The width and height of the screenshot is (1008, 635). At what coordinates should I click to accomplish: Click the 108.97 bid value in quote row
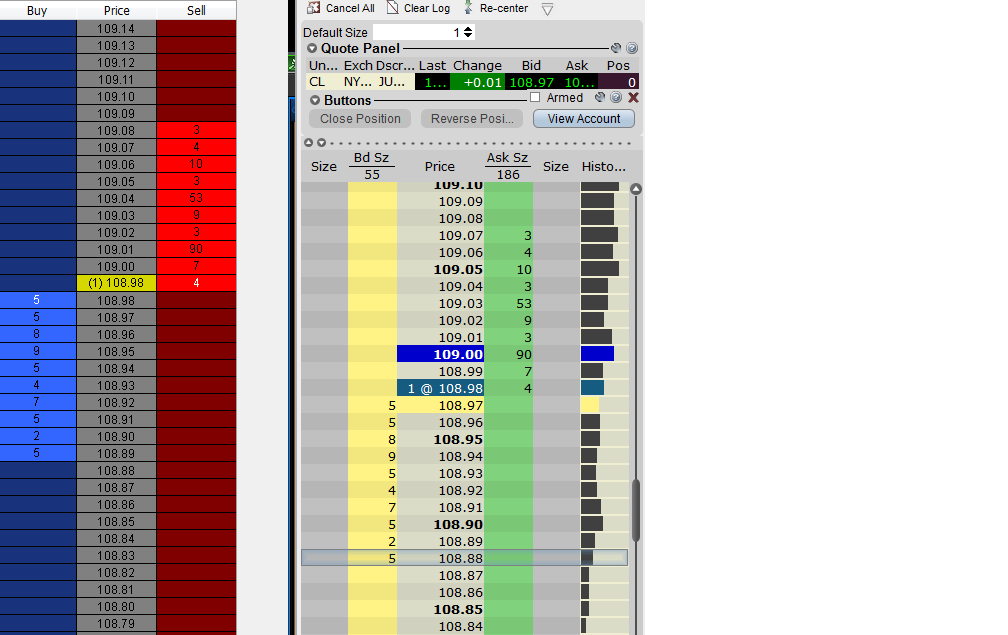pyautogui.click(x=531, y=82)
